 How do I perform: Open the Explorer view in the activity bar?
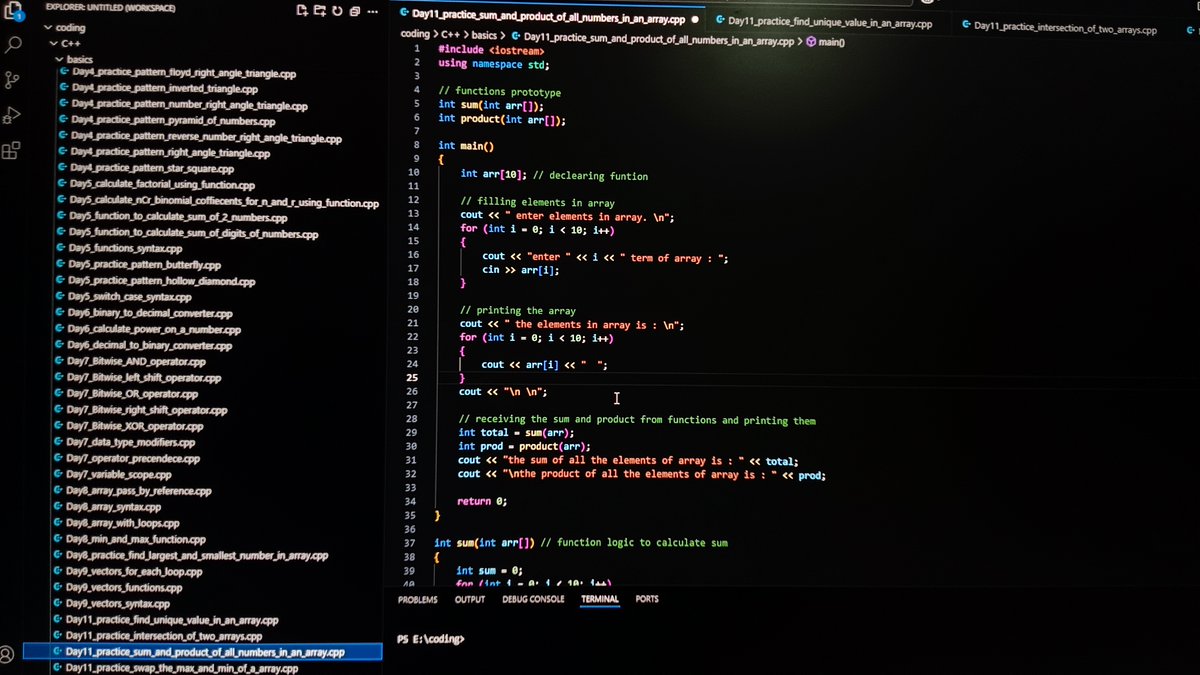coord(13,13)
